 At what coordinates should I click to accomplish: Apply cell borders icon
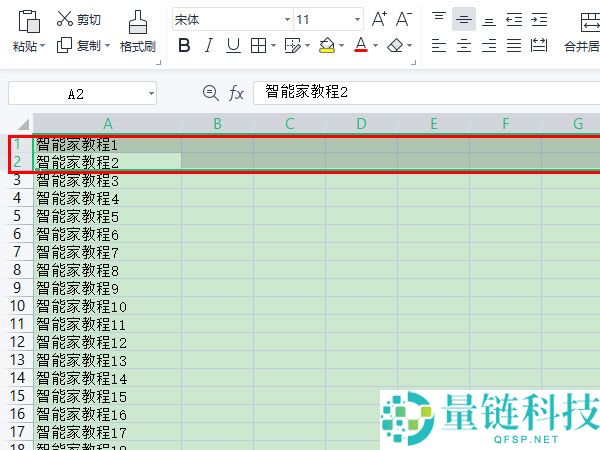[258, 46]
